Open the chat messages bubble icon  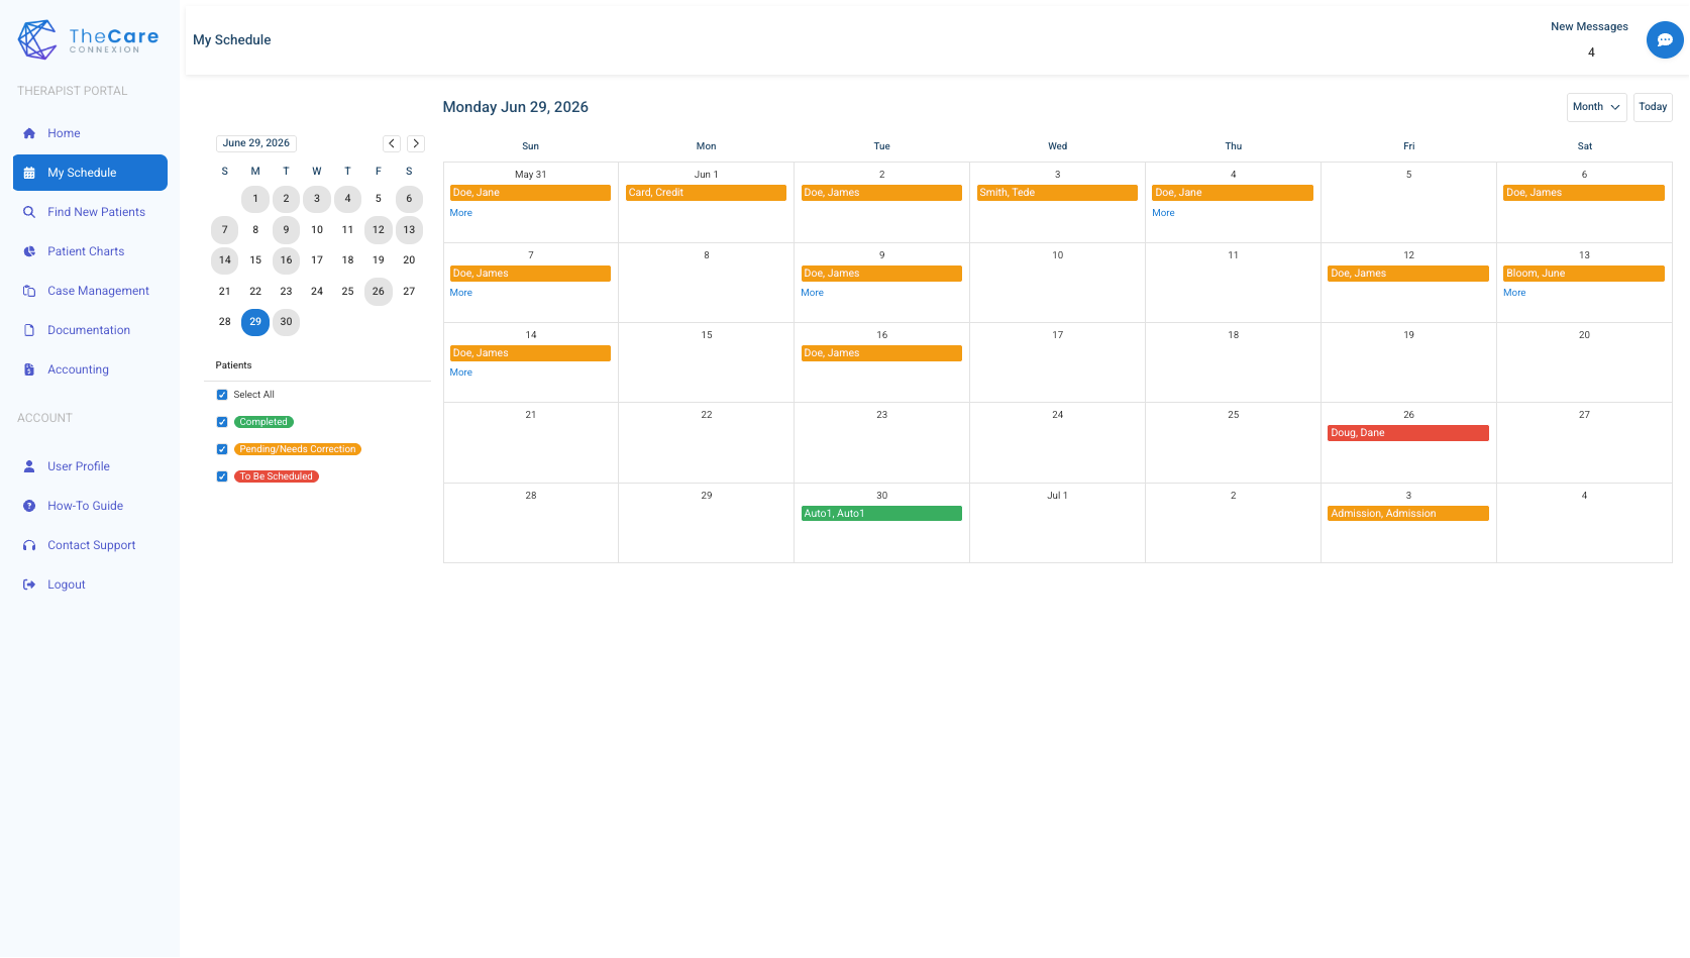pos(1664,40)
